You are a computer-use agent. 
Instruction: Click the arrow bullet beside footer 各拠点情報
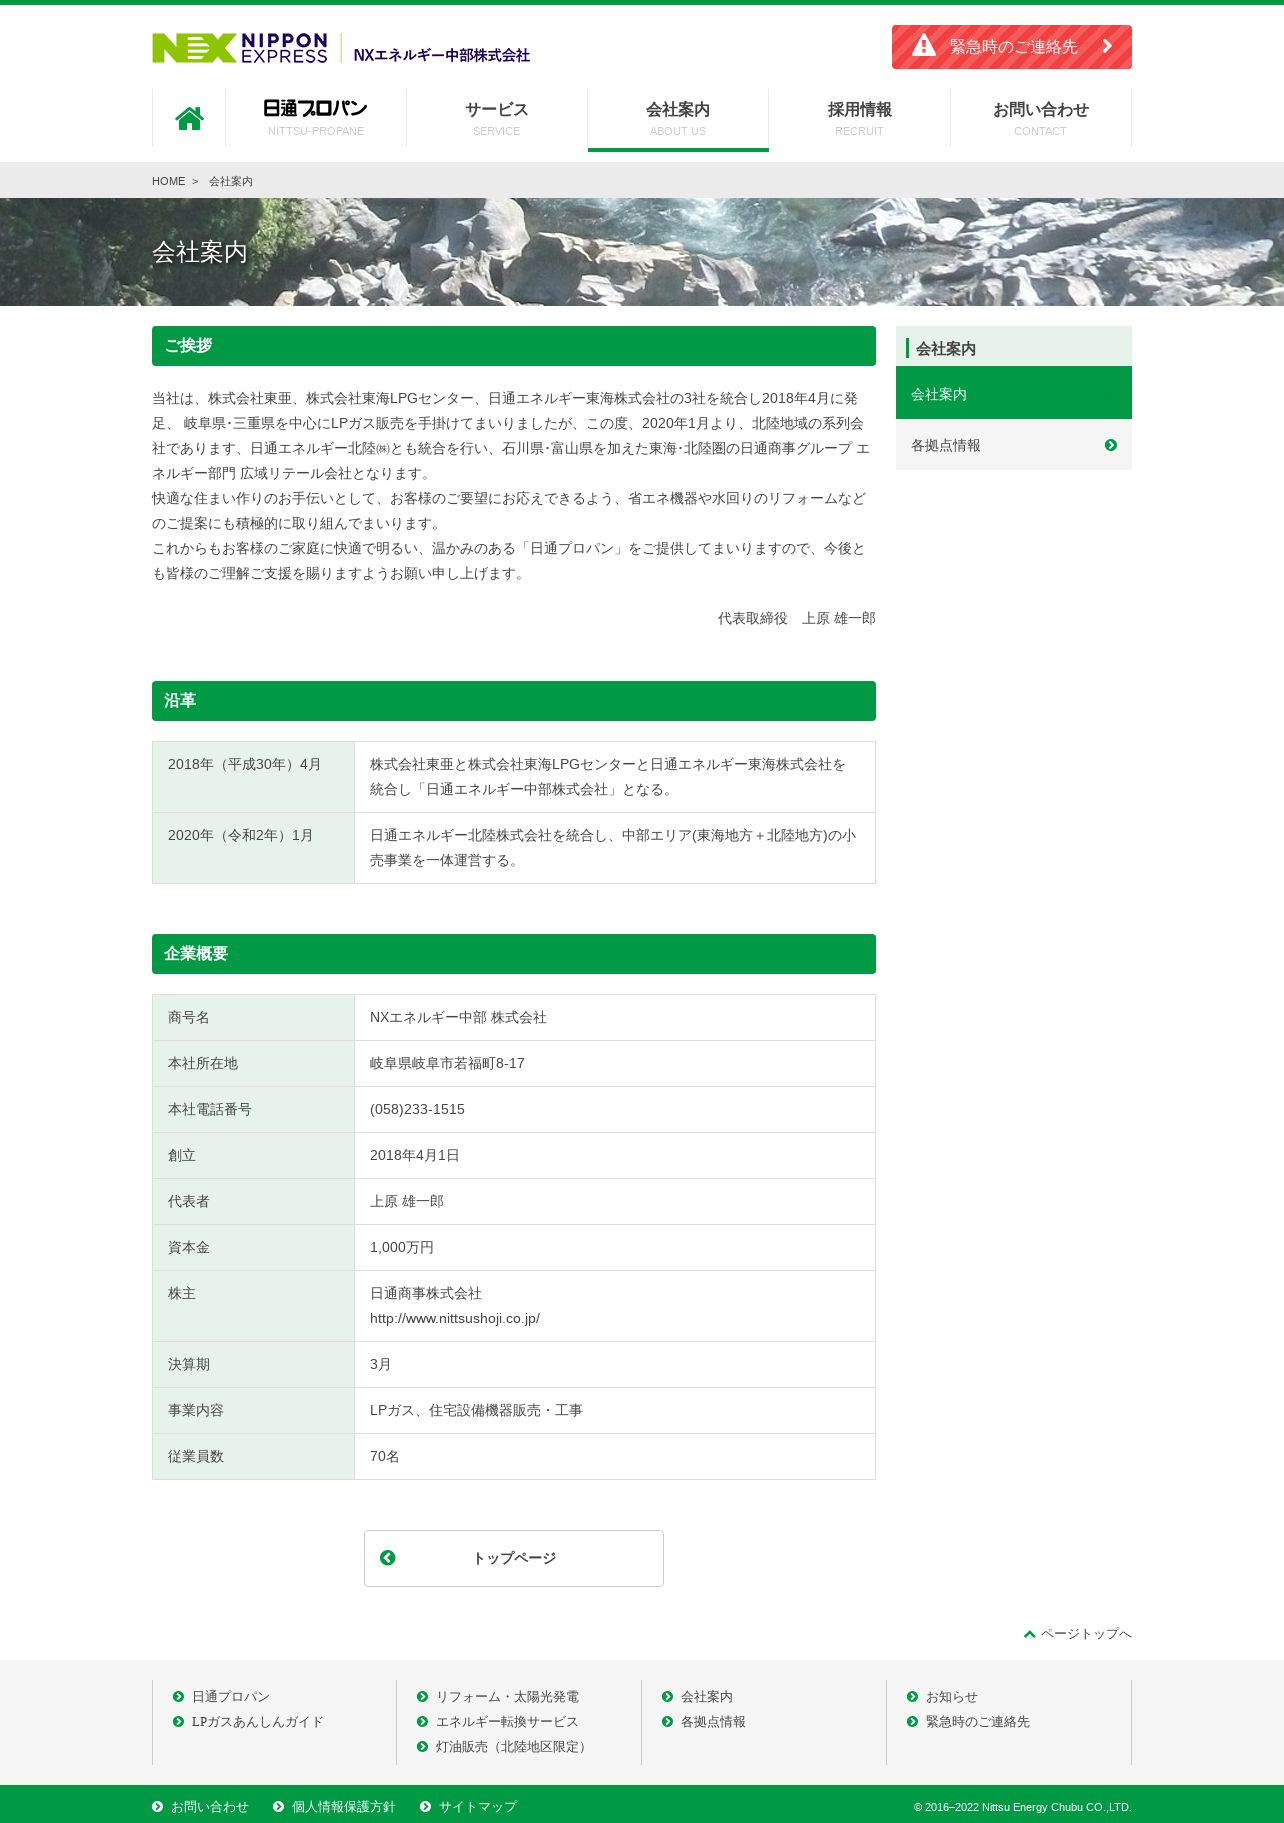pos(667,1722)
